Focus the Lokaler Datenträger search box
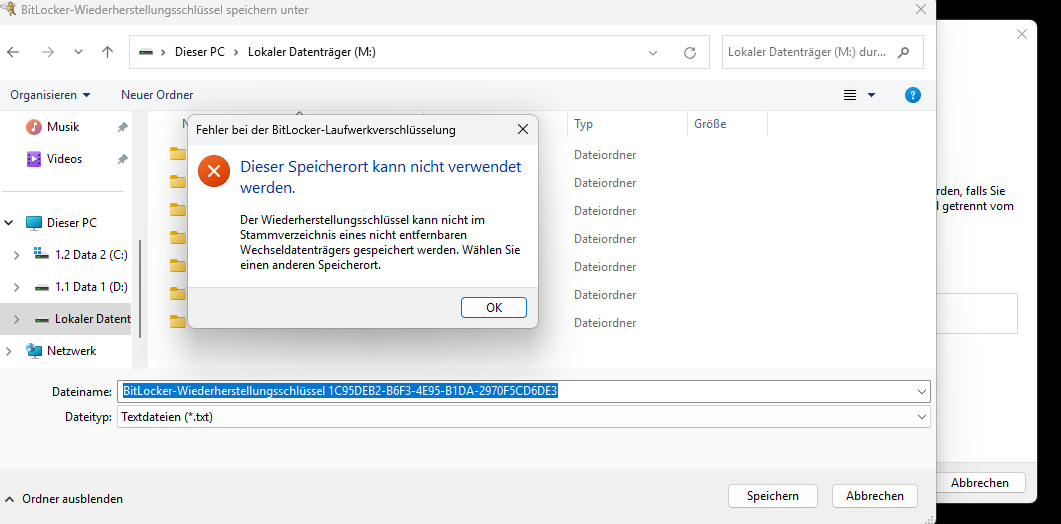This screenshot has width=1061, height=524. pos(822,52)
